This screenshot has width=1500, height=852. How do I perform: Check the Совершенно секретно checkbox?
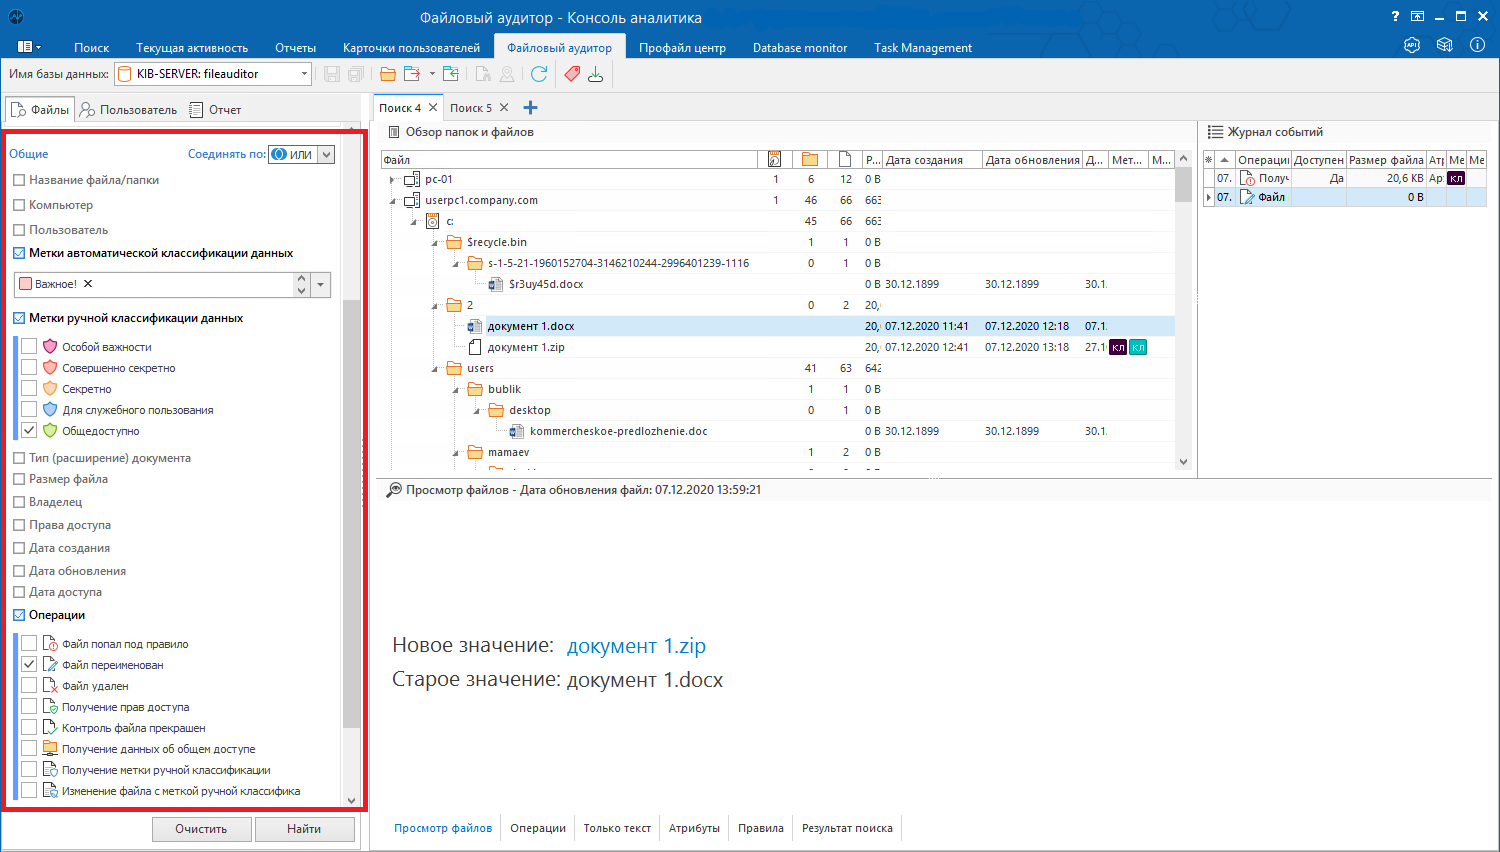pyautogui.click(x=29, y=367)
